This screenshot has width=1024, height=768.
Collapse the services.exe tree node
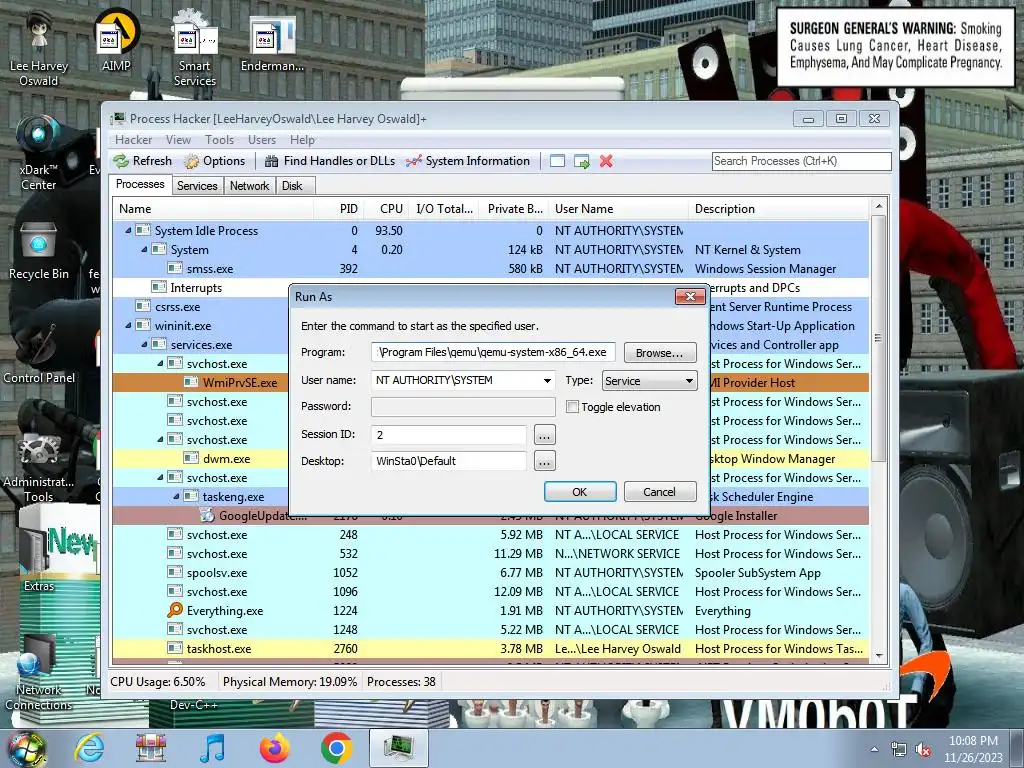(144, 344)
